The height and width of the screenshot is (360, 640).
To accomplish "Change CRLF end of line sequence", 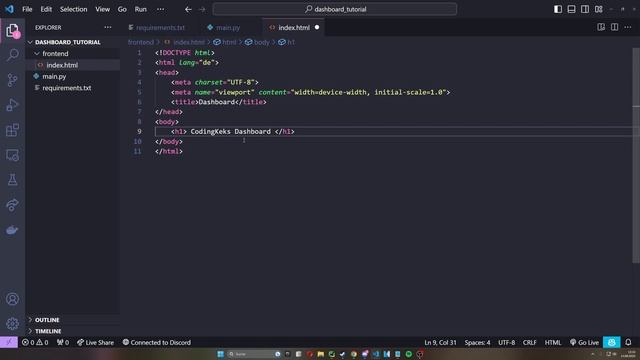I will point(529,342).
